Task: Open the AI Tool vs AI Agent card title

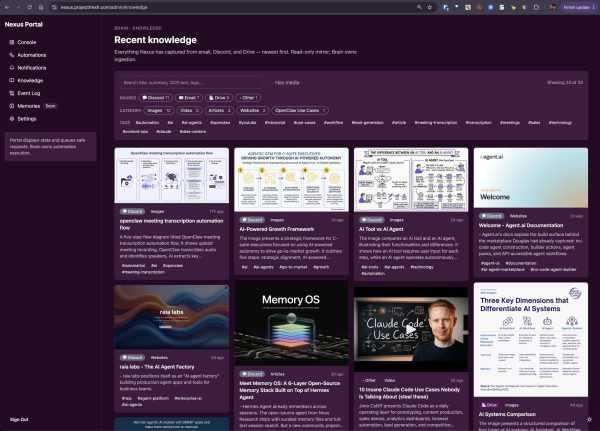Action: click(x=381, y=229)
